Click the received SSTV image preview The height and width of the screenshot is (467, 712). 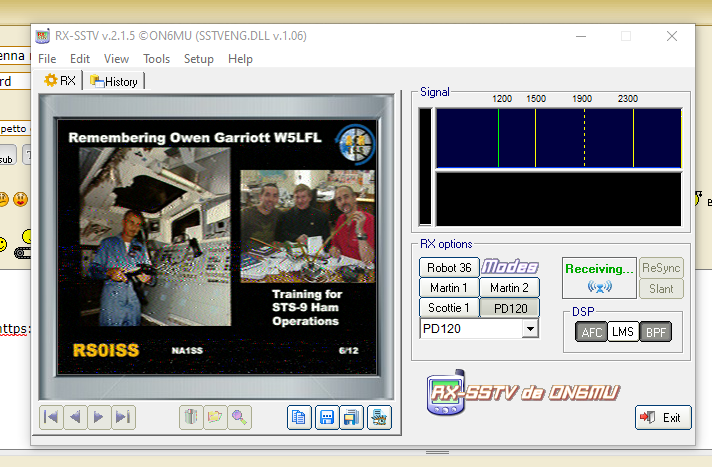coord(217,247)
